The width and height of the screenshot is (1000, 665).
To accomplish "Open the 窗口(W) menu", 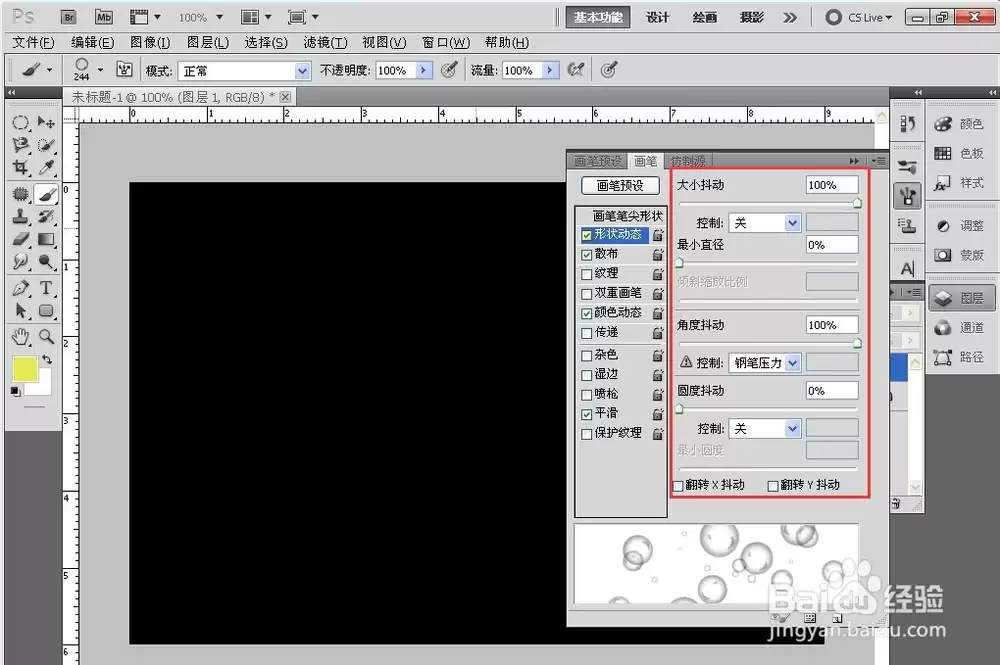I will tap(446, 43).
